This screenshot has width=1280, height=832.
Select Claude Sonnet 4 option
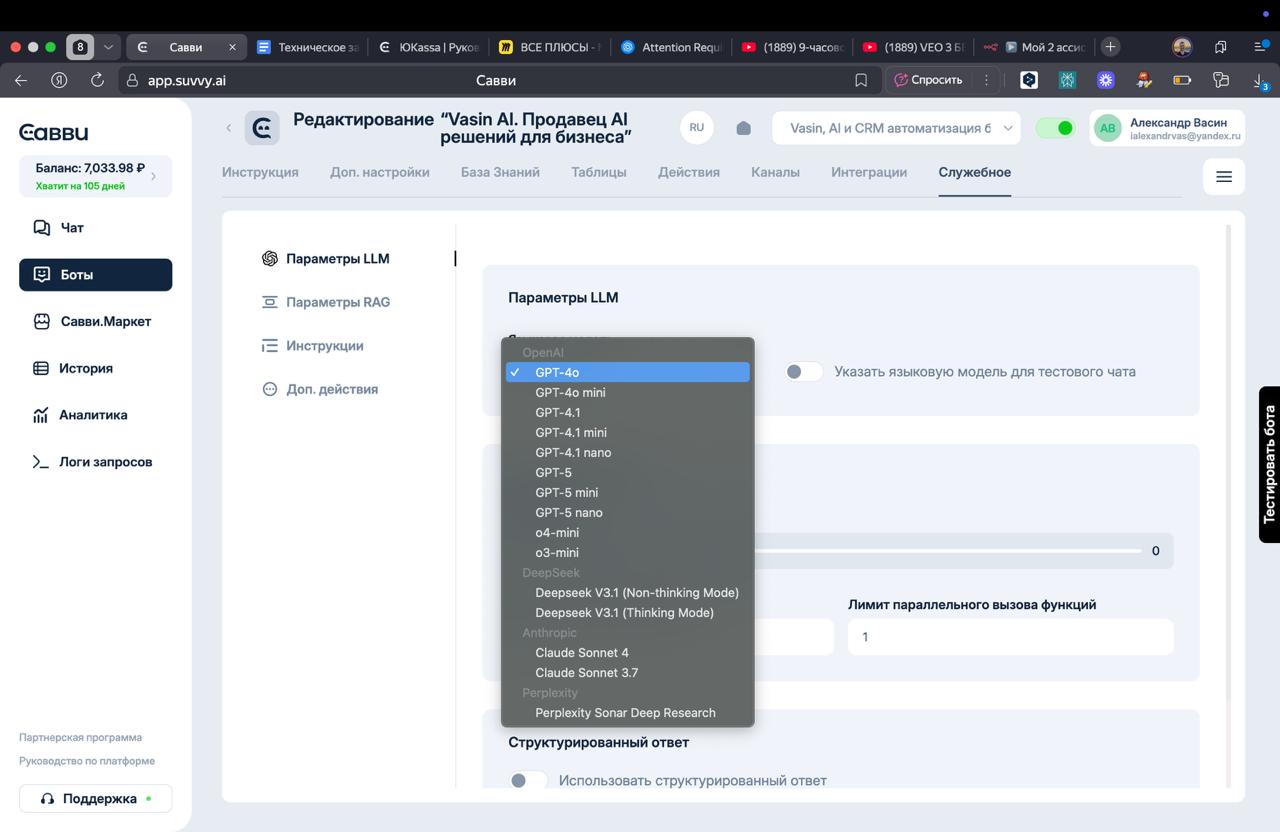point(627,652)
